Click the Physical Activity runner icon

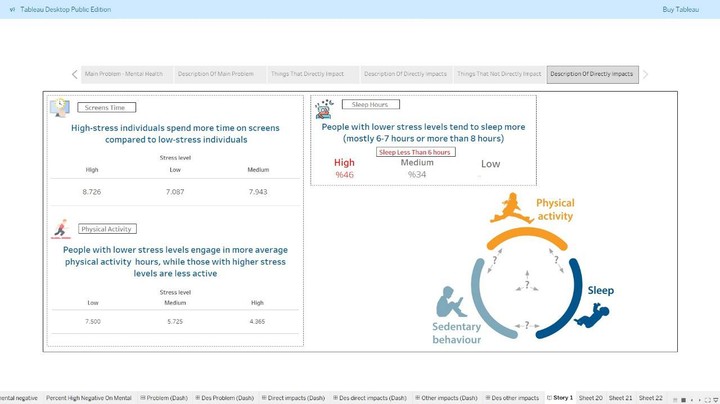click(61, 229)
